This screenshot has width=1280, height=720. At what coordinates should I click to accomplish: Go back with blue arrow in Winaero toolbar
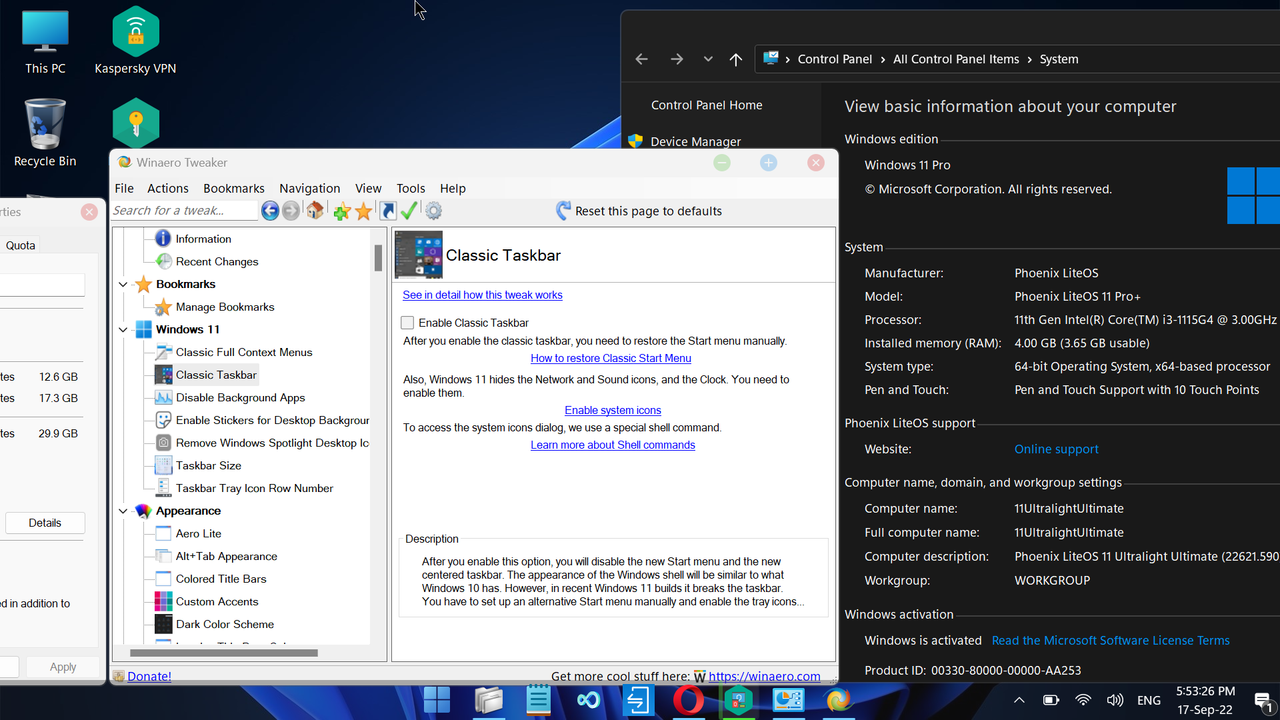270,211
